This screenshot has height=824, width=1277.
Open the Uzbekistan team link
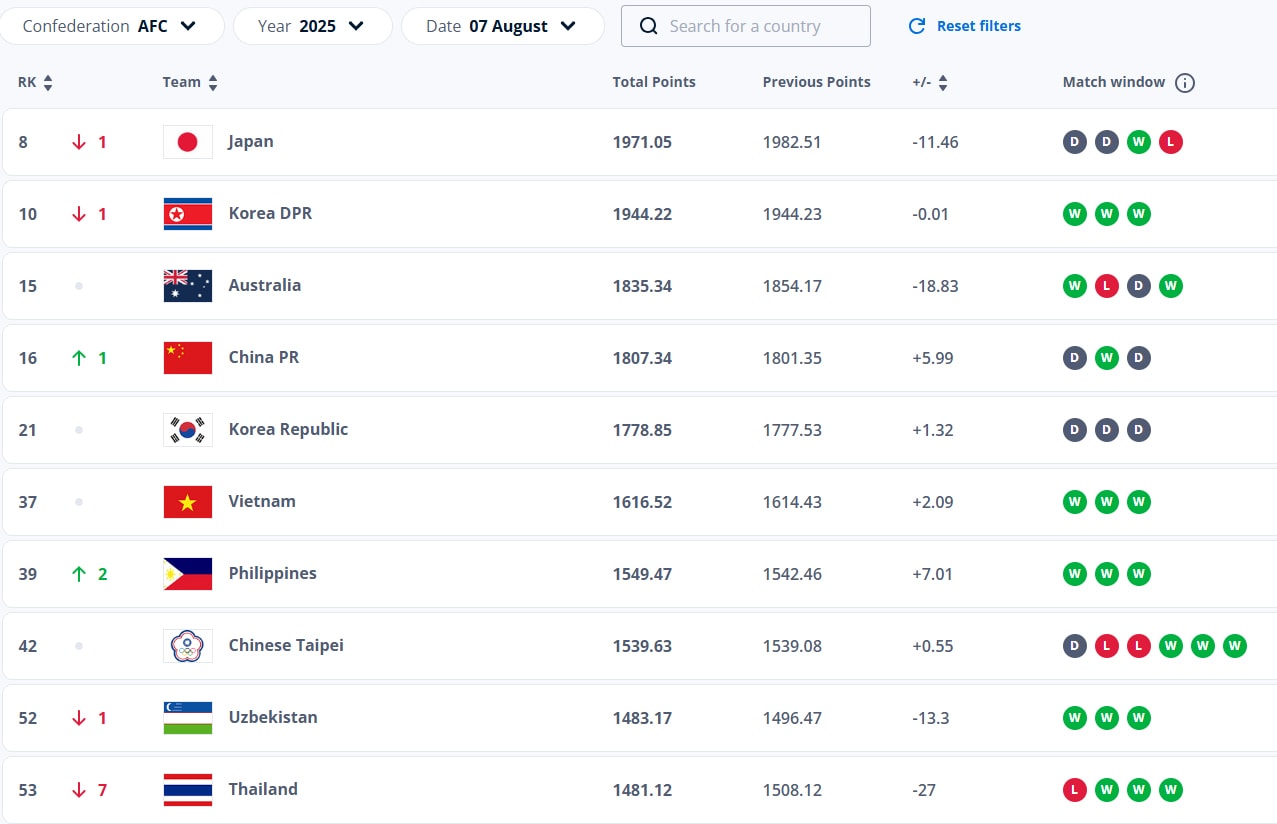[x=273, y=717]
